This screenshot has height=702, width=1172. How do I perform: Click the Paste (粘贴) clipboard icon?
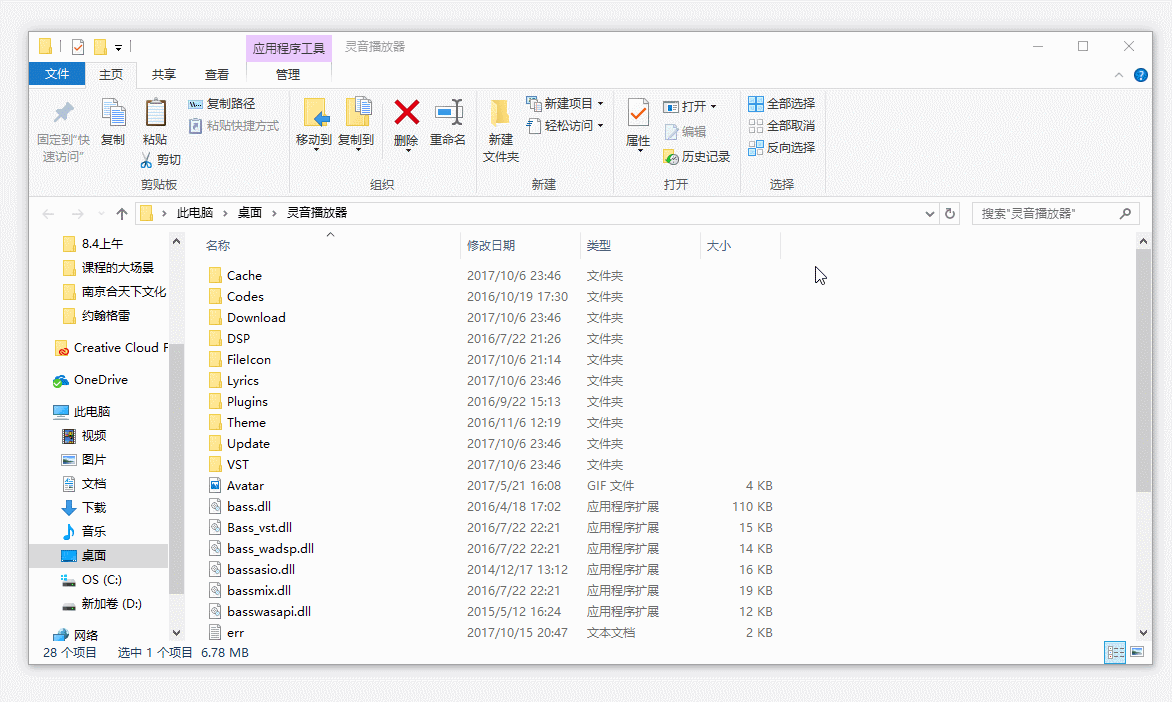coord(155,114)
